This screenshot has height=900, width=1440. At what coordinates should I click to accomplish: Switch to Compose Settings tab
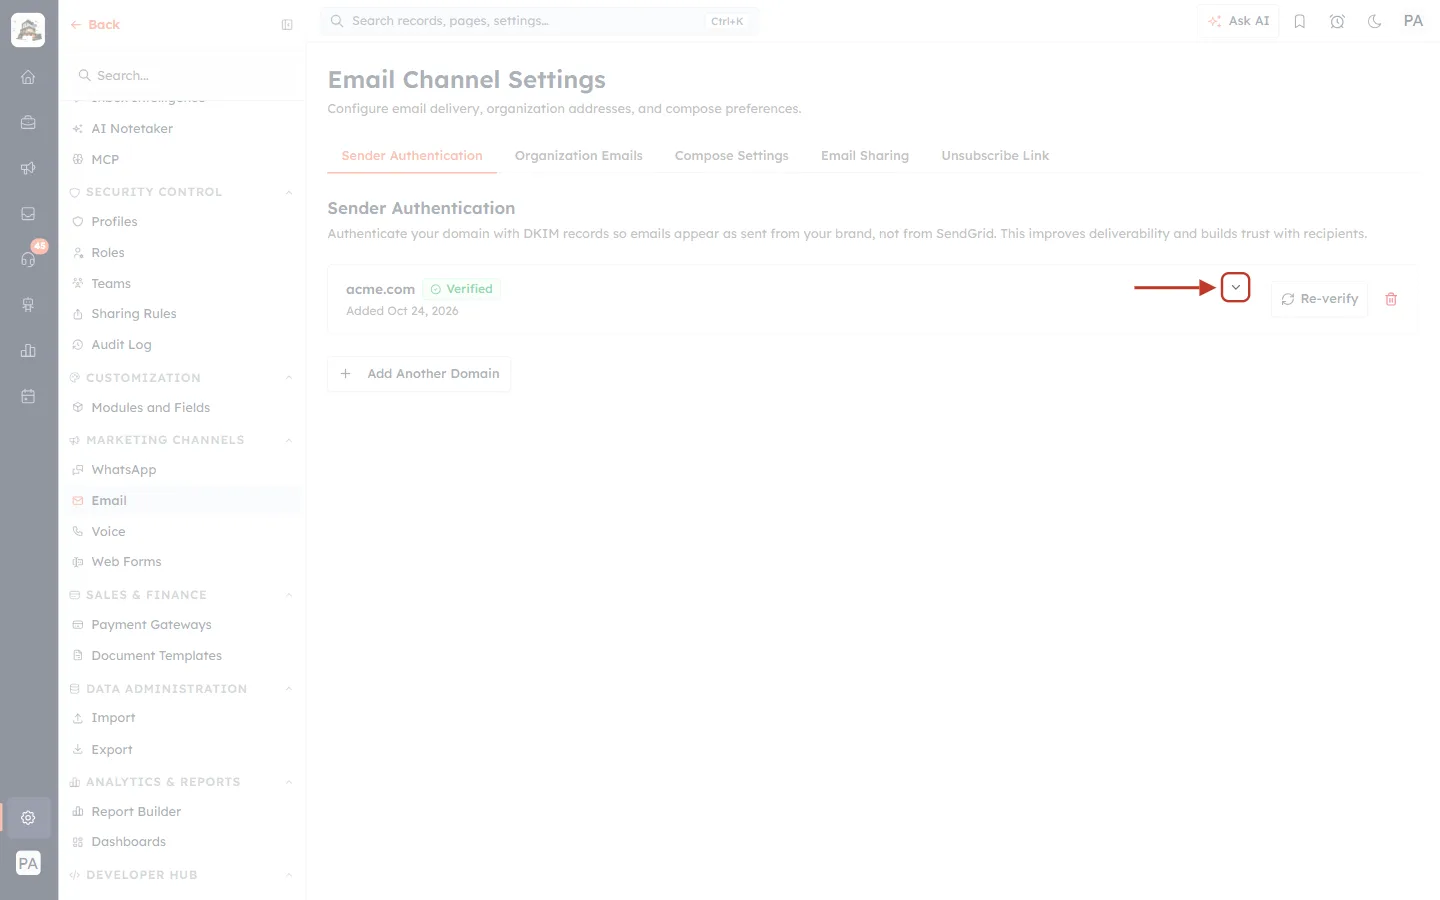[x=731, y=156]
